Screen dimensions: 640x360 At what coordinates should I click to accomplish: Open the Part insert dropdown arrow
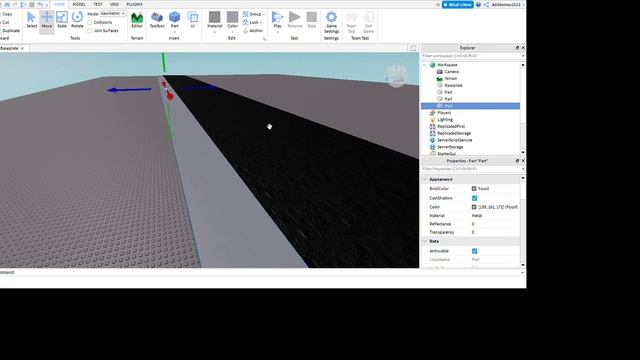tap(175, 32)
